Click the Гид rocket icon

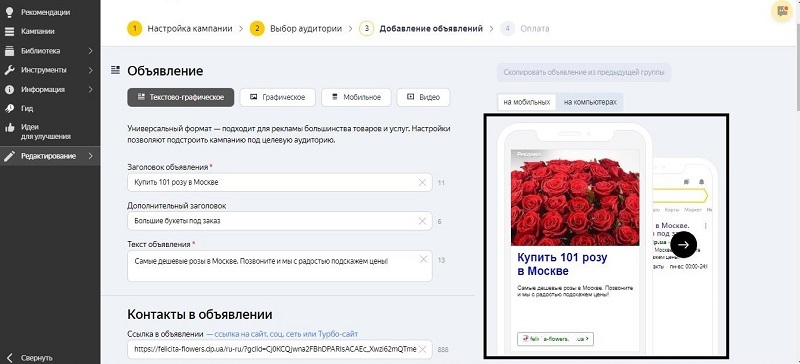(x=9, y=108)
